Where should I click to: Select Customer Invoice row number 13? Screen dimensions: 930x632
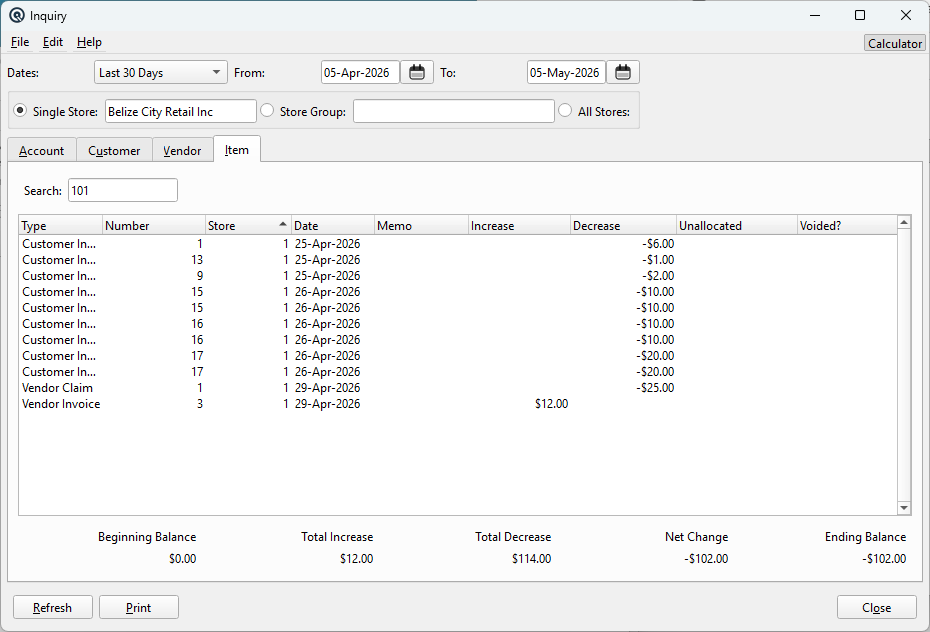(x=458, y=260)
